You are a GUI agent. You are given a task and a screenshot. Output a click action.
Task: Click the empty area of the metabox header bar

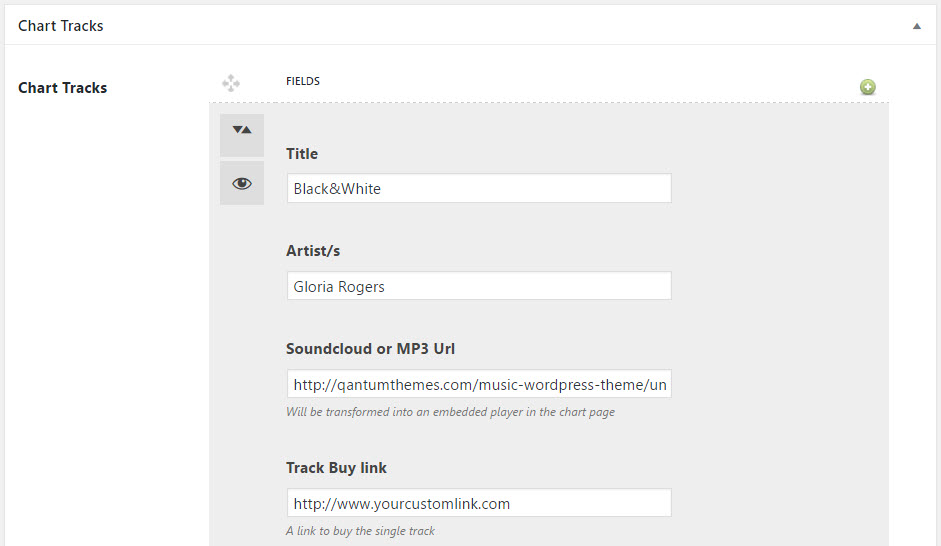500,26
